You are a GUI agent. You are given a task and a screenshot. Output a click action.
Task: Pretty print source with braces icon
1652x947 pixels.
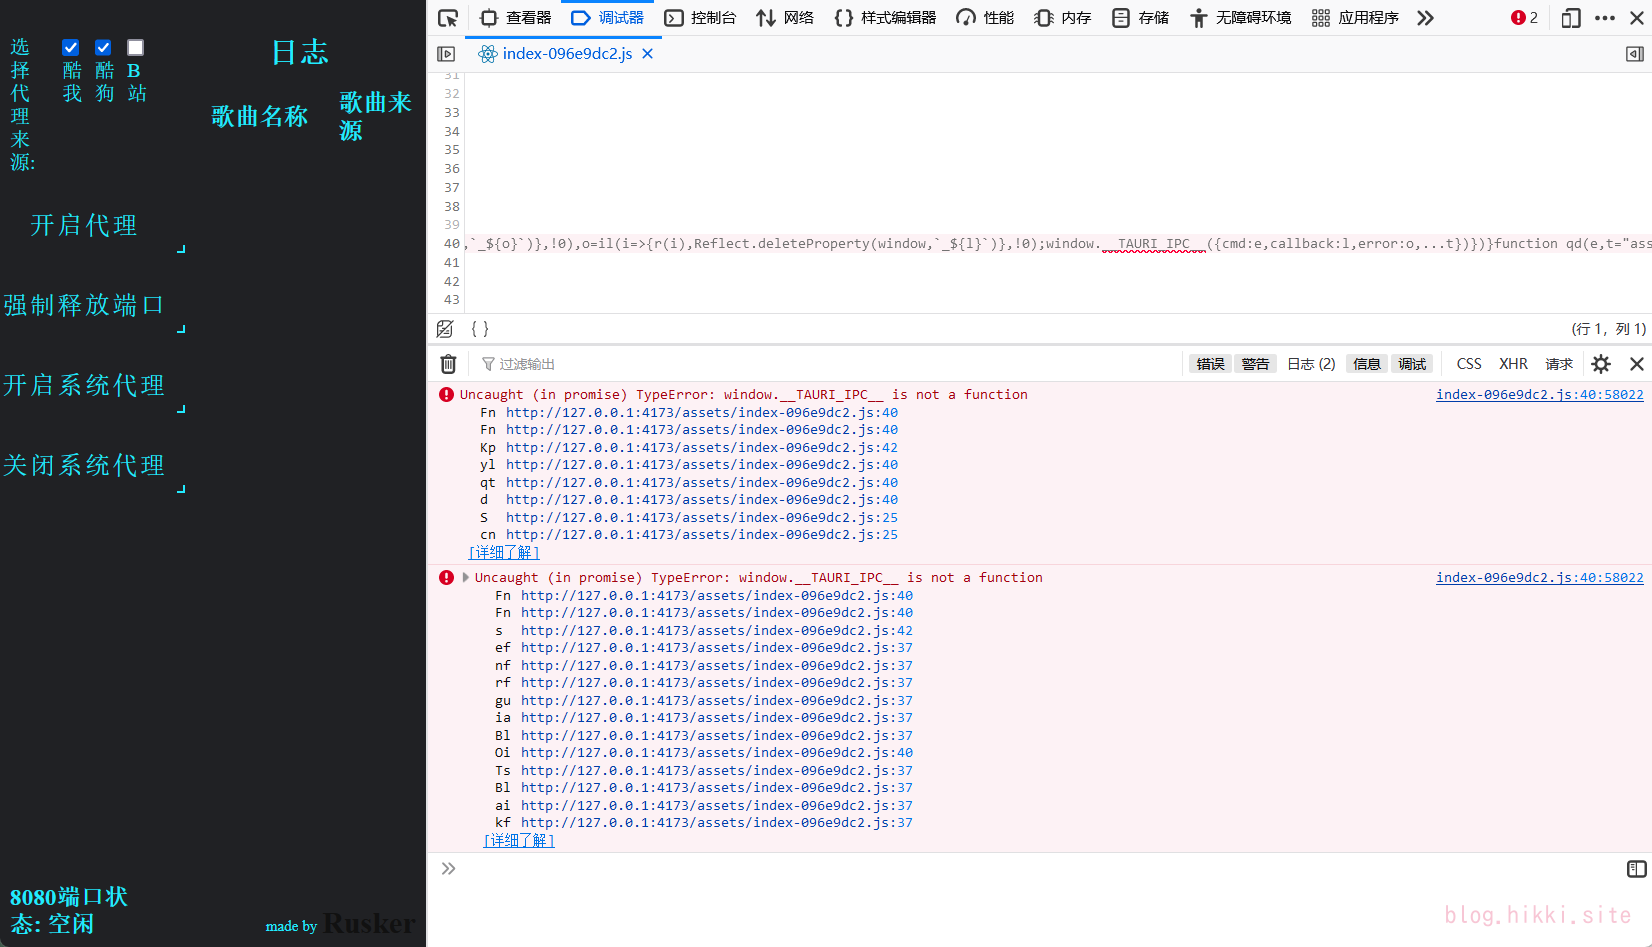point(480,329)
